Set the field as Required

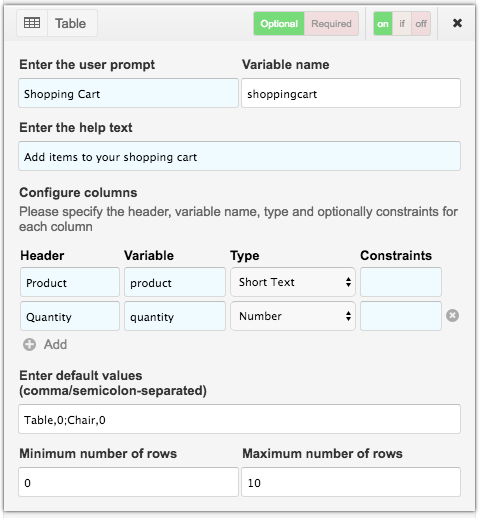click(x=331, y=24)
